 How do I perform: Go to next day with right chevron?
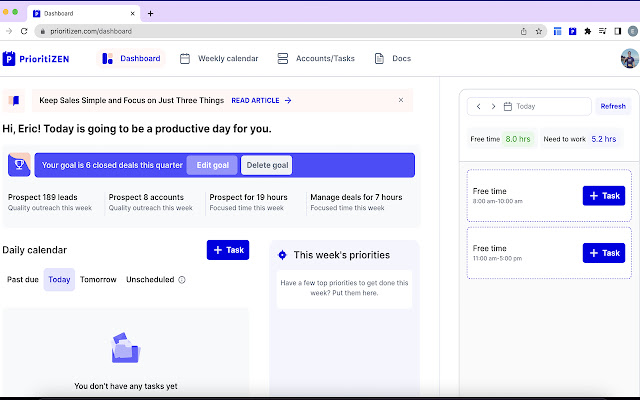pos(493,107)
